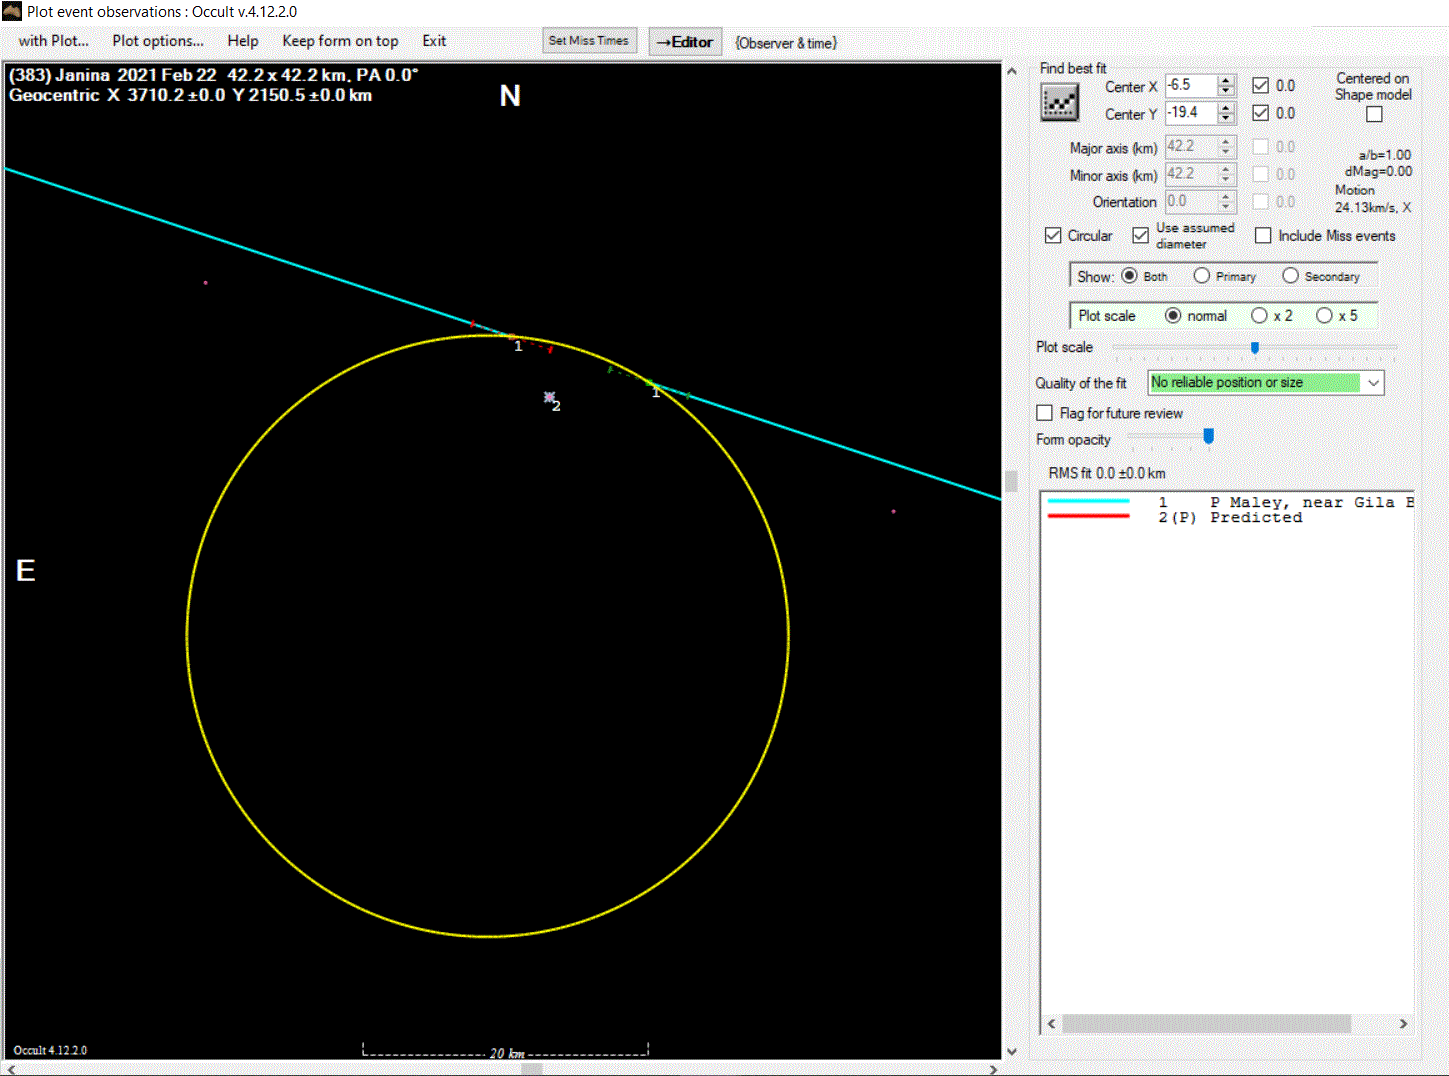
Task: Select the Keep form on top menu
Action: tap(340, 41)
